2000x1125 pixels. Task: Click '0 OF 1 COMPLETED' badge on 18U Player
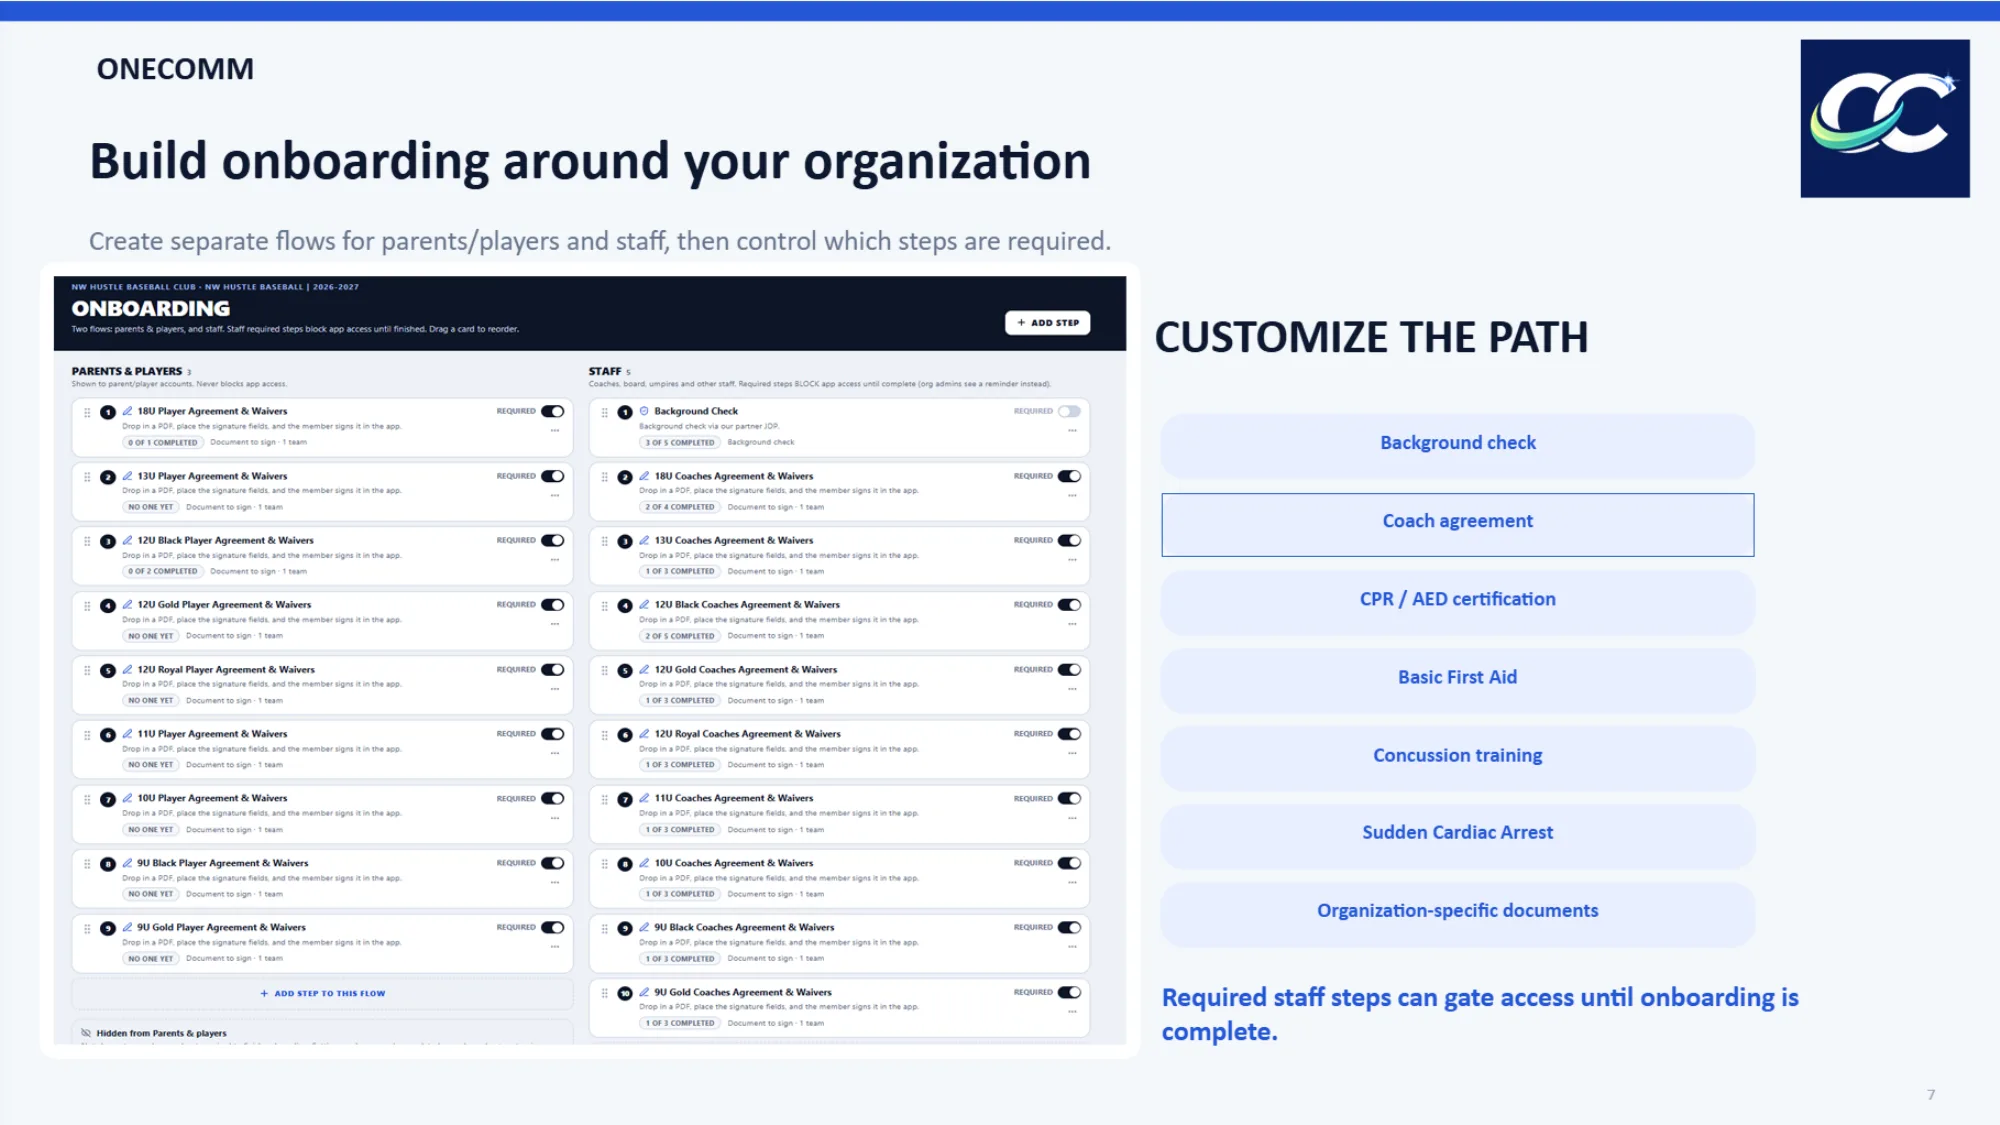[163, 442]
